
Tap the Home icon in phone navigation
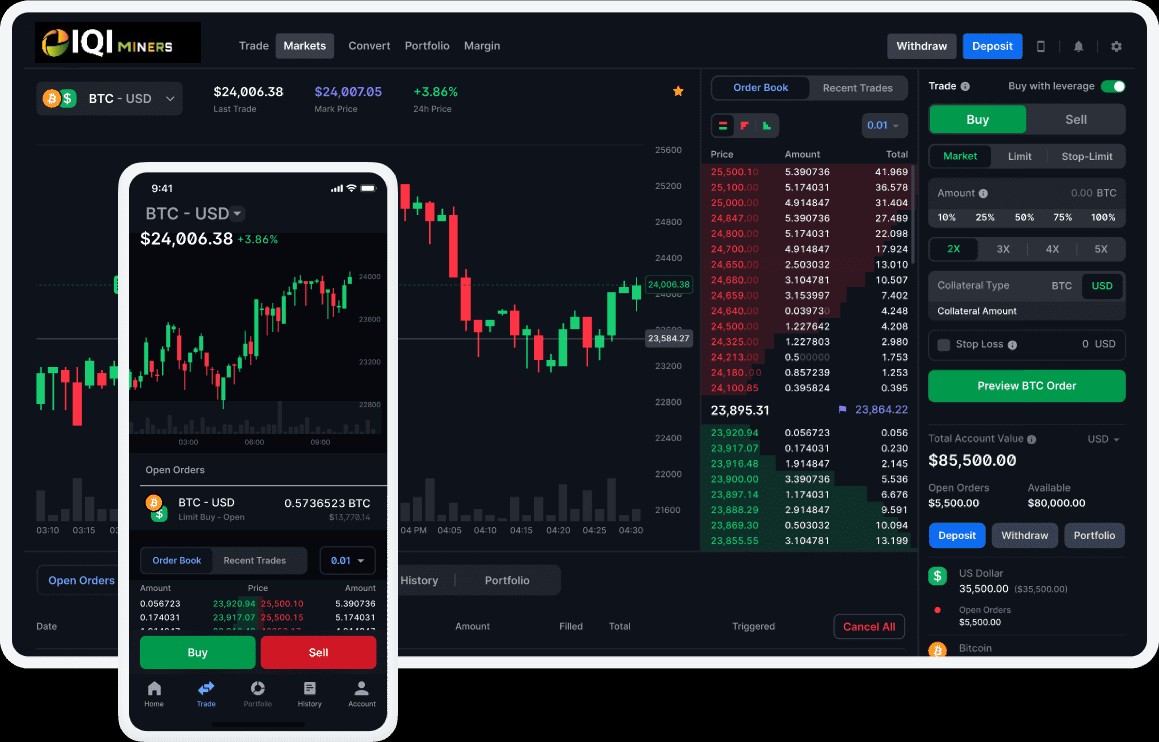[154, 694]
